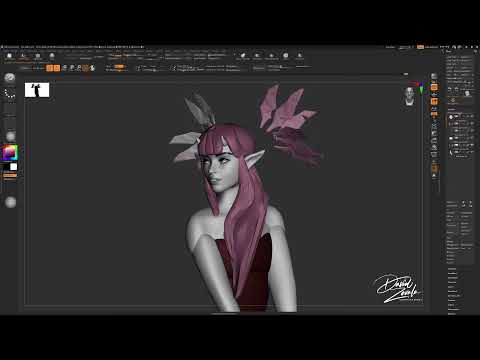Open the dotted stroke type selector

pos(10,94)
